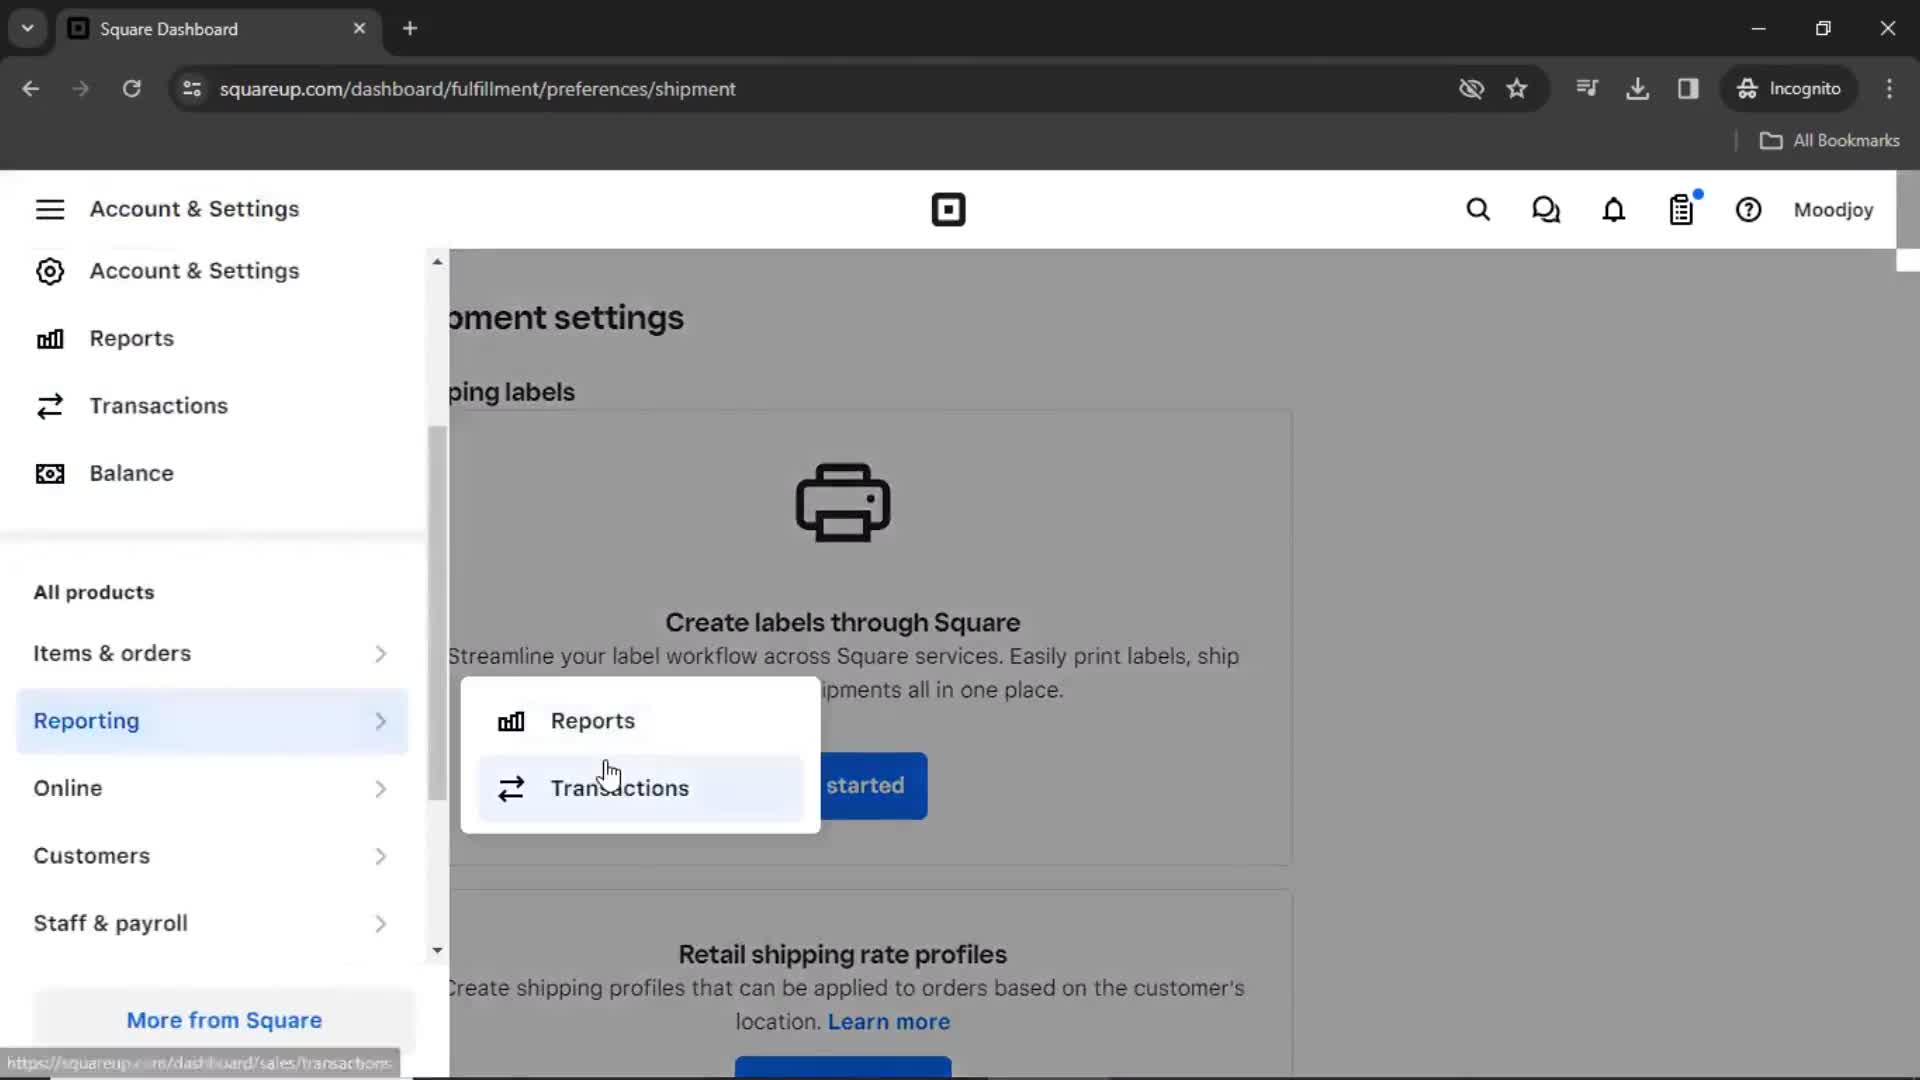Screen dimensions: 1920x1080
Task: Select Reports in the flyout menu
Action: point(640,721)
